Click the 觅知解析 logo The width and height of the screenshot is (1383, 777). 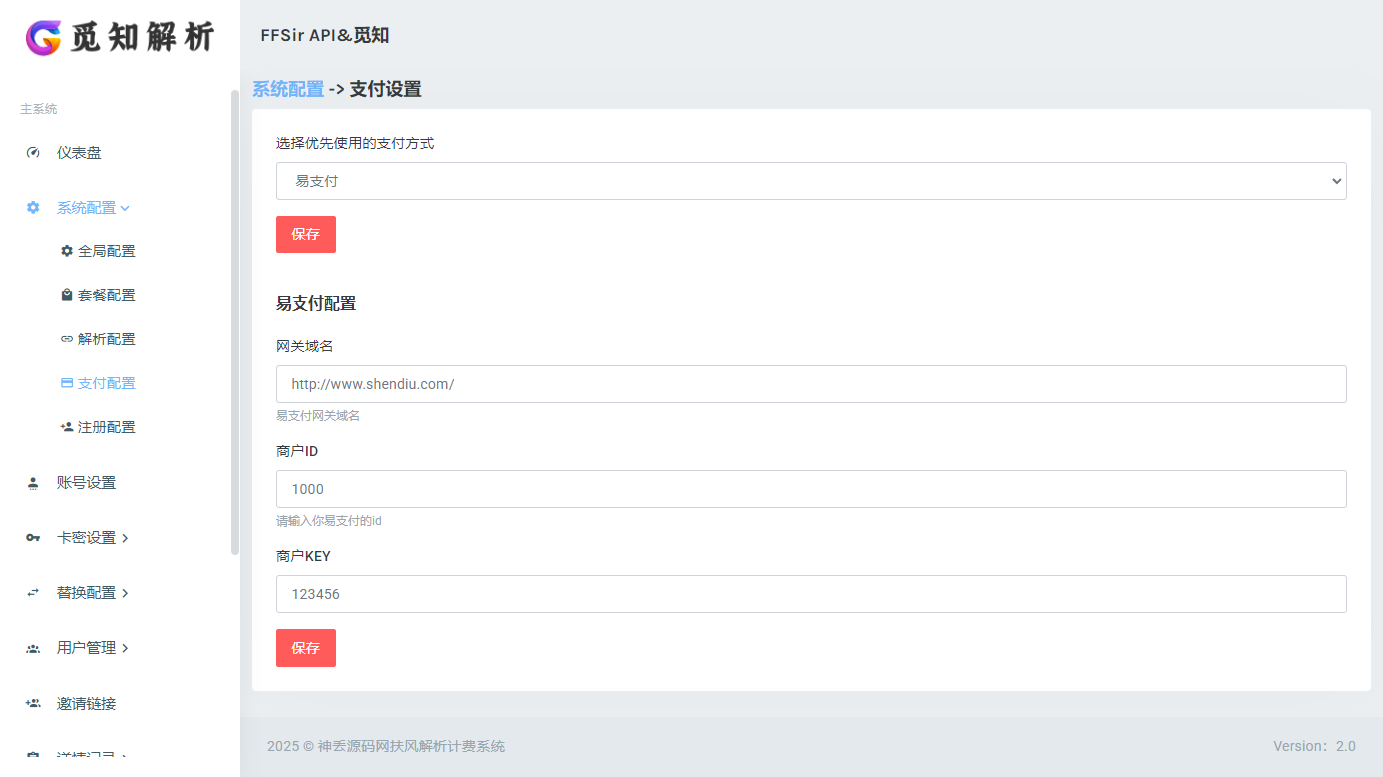[120, 38]
